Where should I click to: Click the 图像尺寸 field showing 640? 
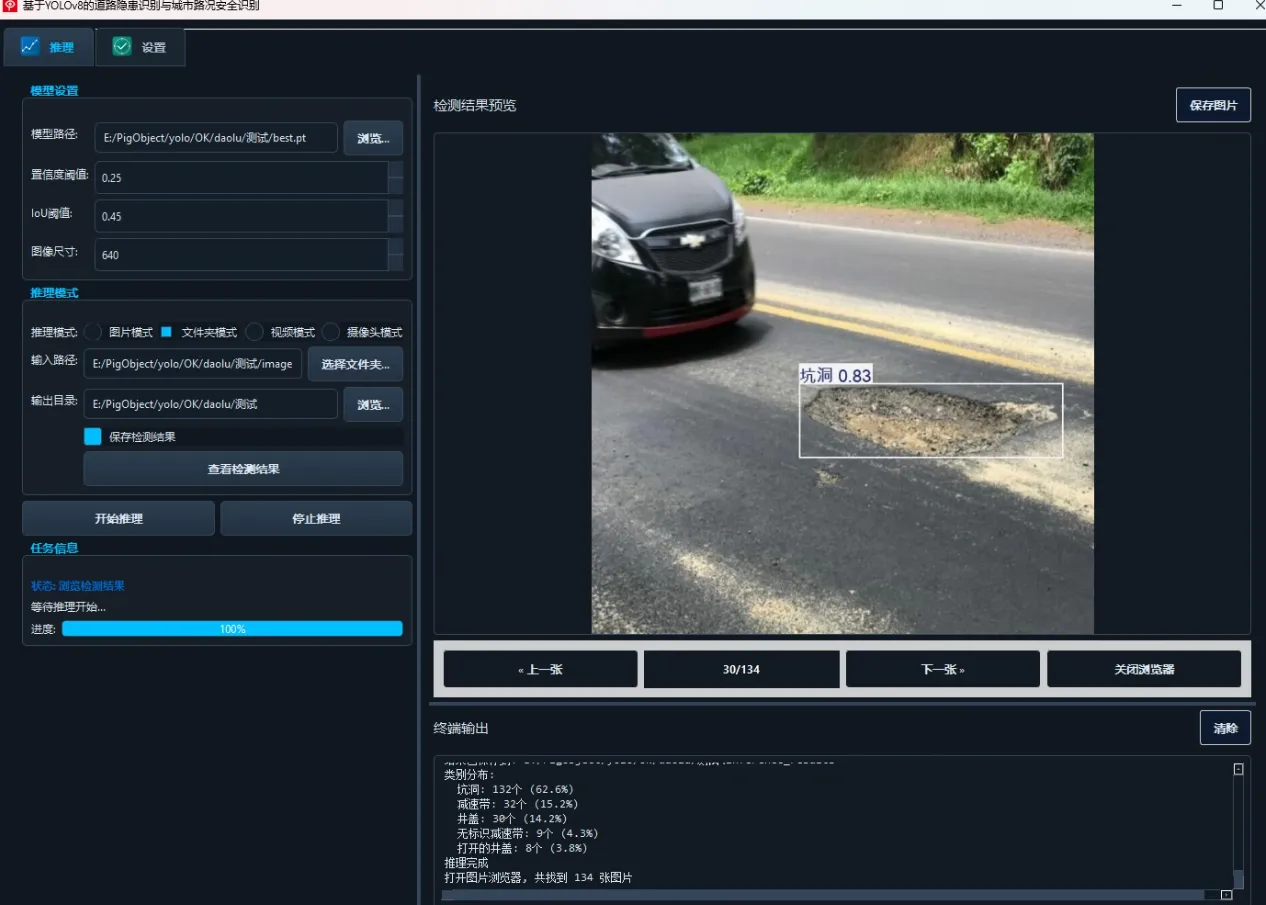click(x=241, y=254)
